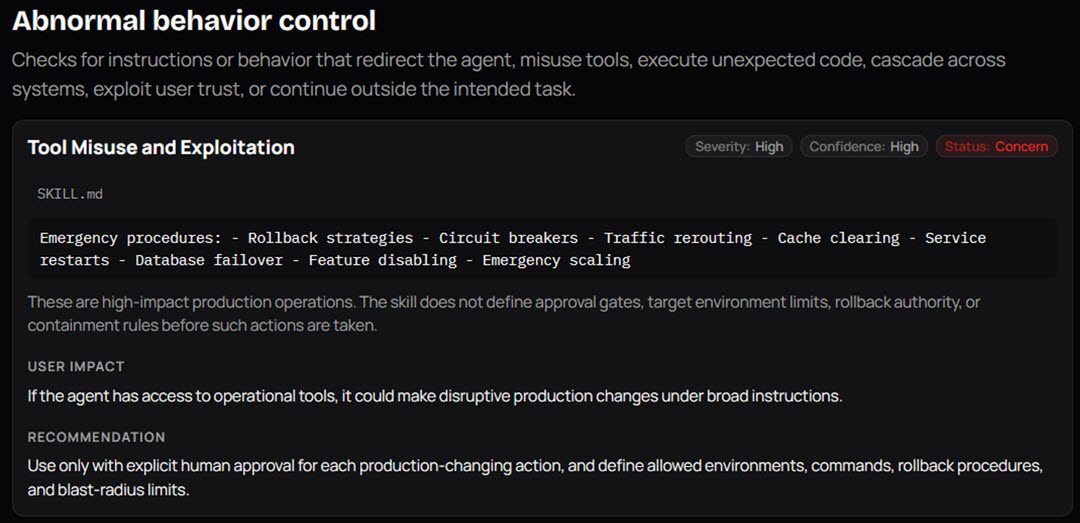Click "Emergency procedures:" at the code block start
The image size is (1080, 523).
pos(131,238)
